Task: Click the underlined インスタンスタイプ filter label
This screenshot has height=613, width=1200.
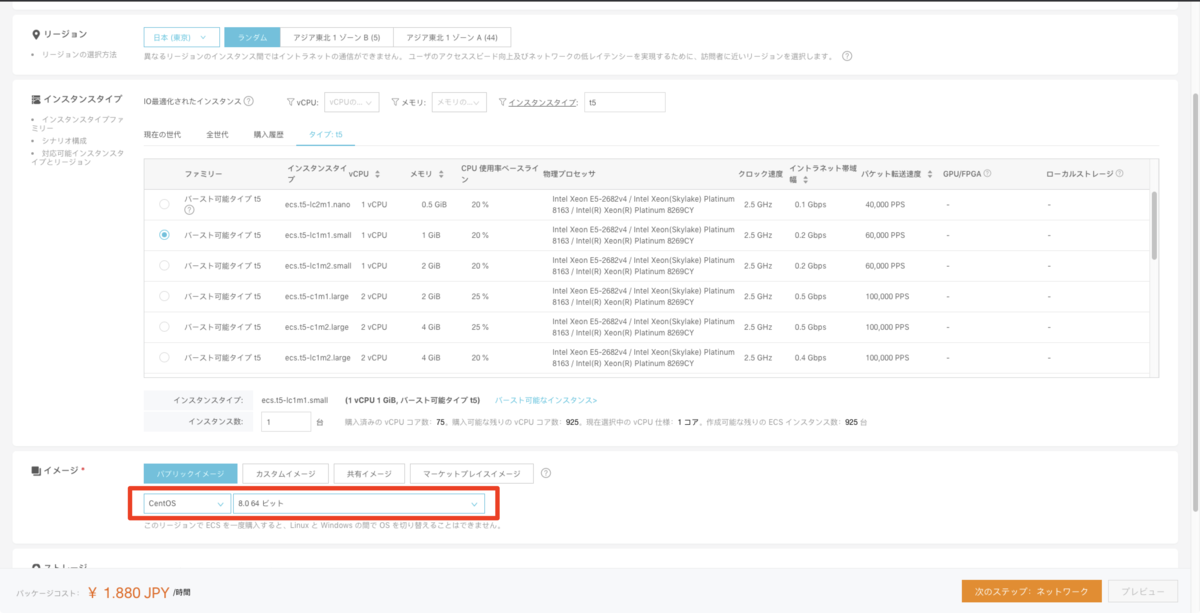Action: [x=543, y=102]
